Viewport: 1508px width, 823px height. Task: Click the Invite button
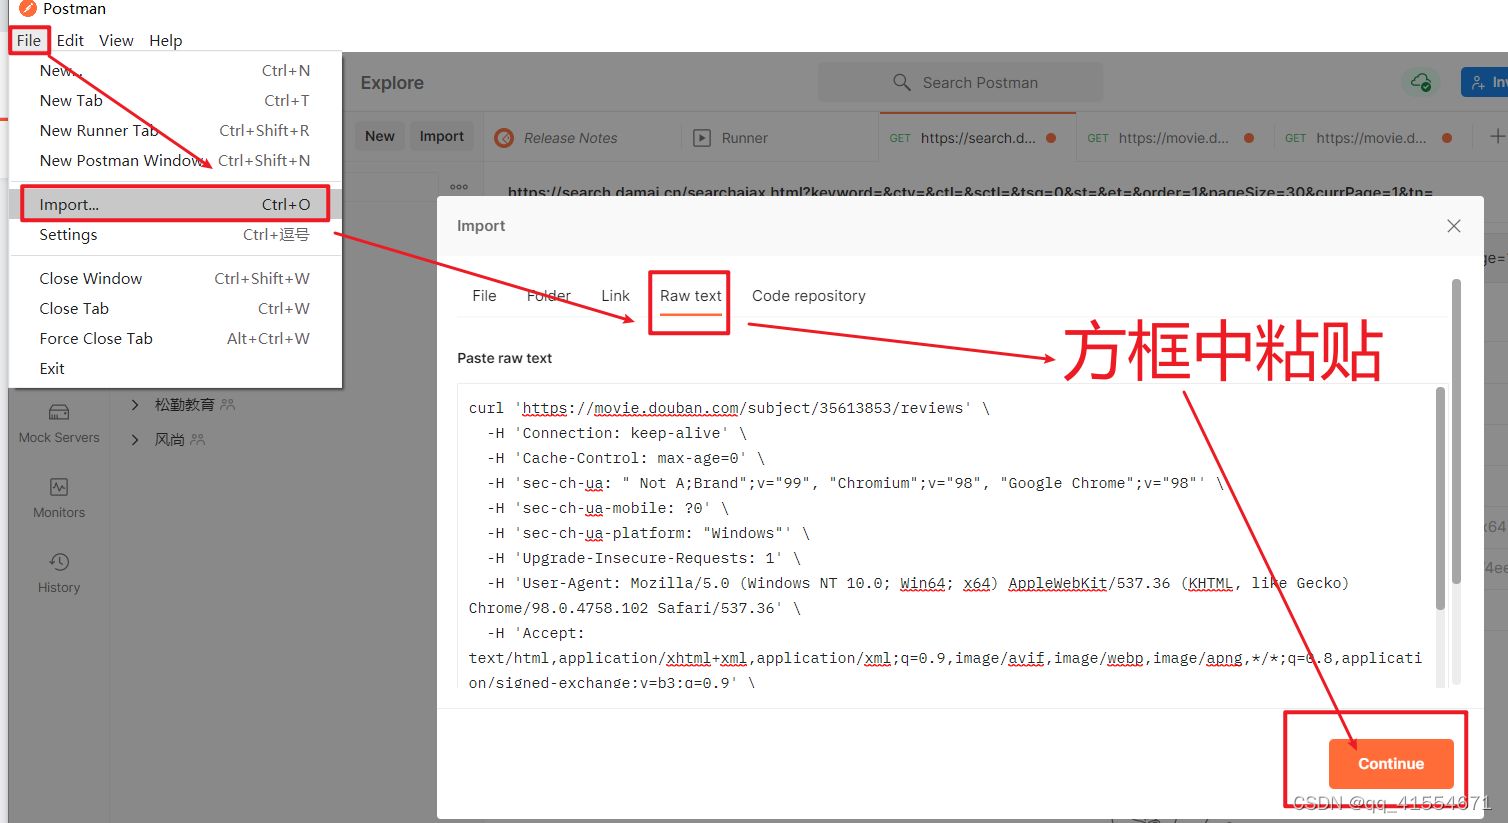coord(1484,82)
